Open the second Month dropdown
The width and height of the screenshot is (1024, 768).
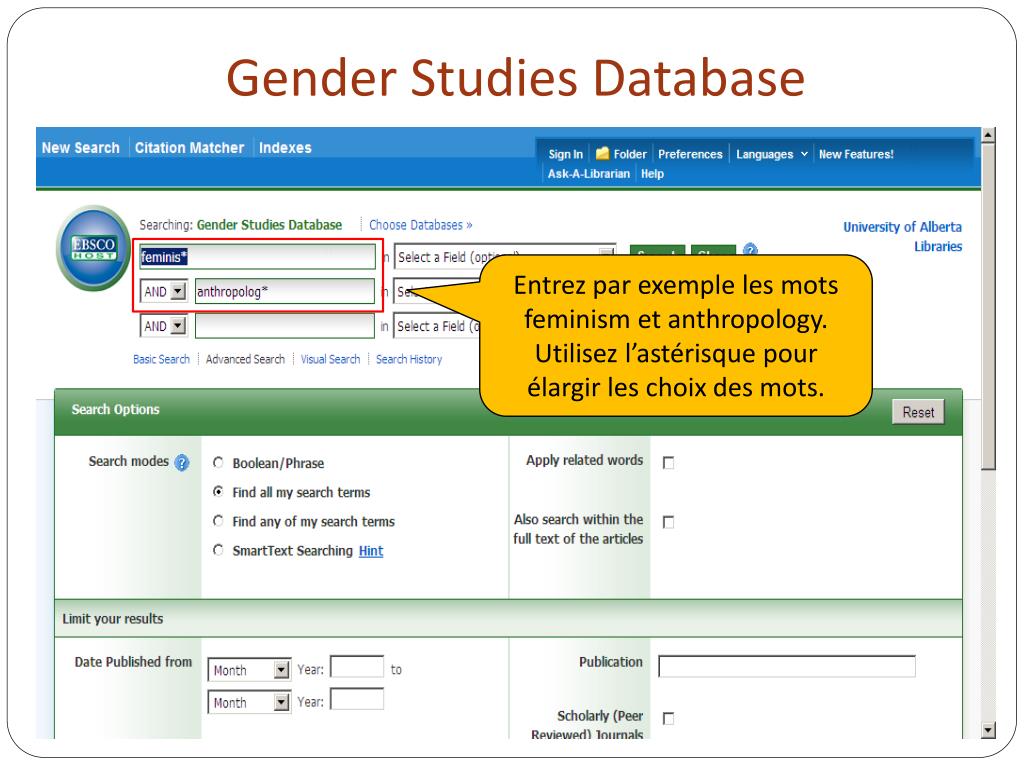click(x=249, y=703)
